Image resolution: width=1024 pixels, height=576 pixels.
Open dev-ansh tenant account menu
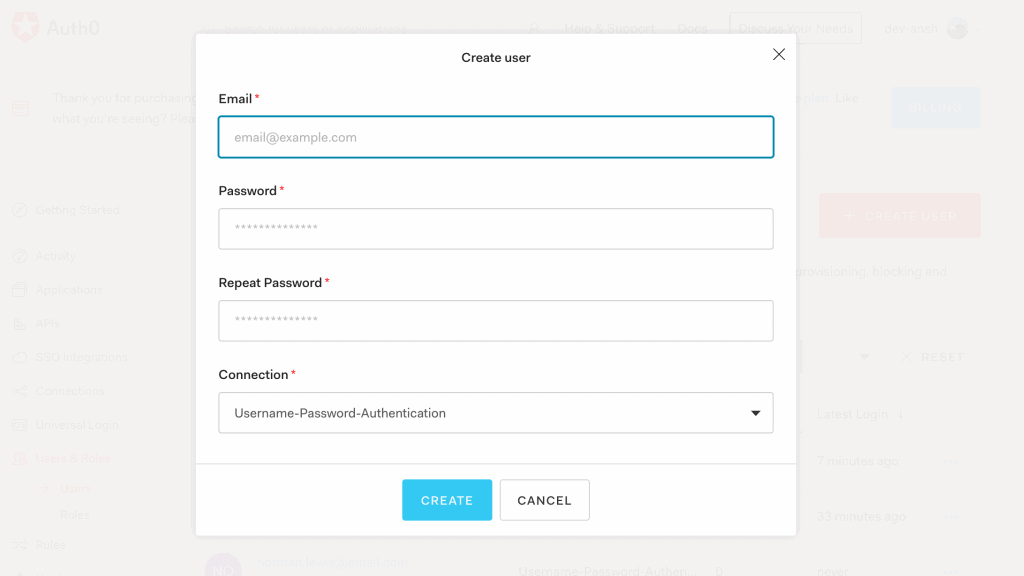(x=925, y=29)
